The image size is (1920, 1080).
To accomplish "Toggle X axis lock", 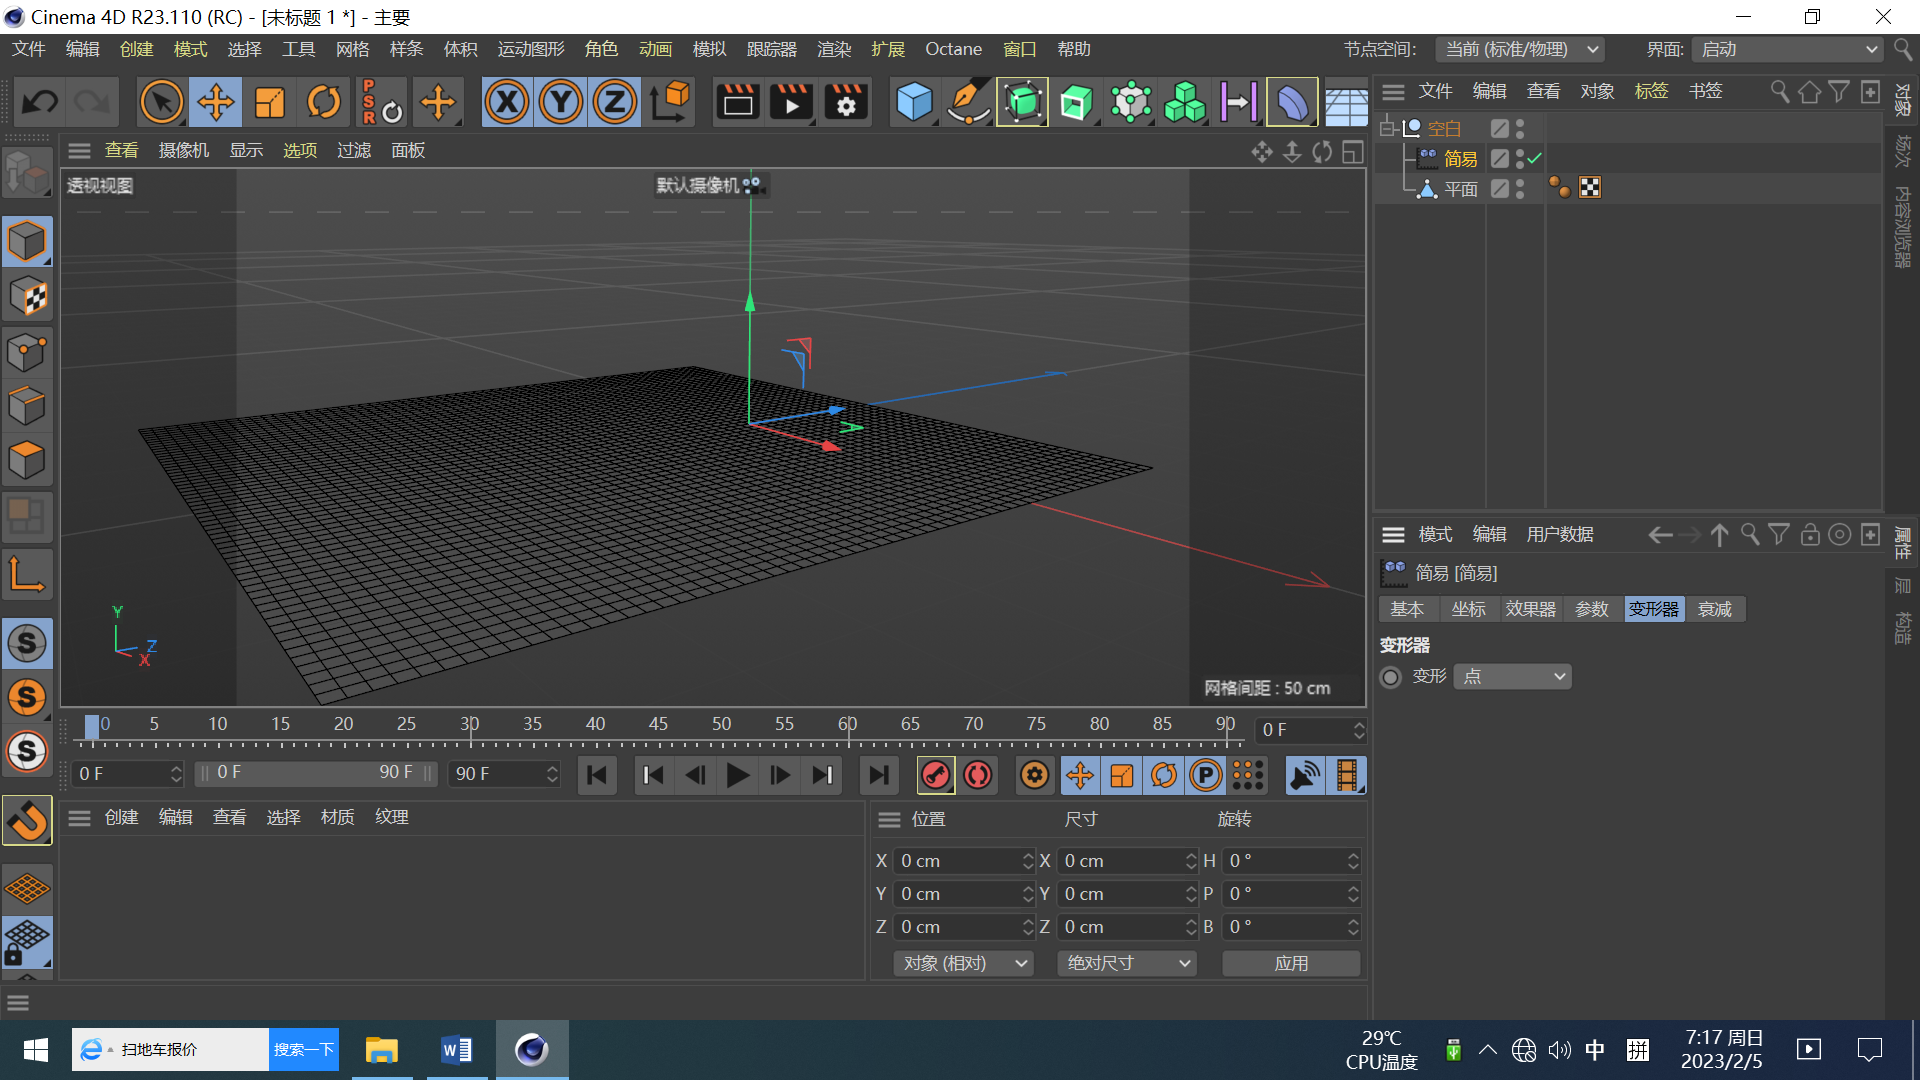I will 507,102.
